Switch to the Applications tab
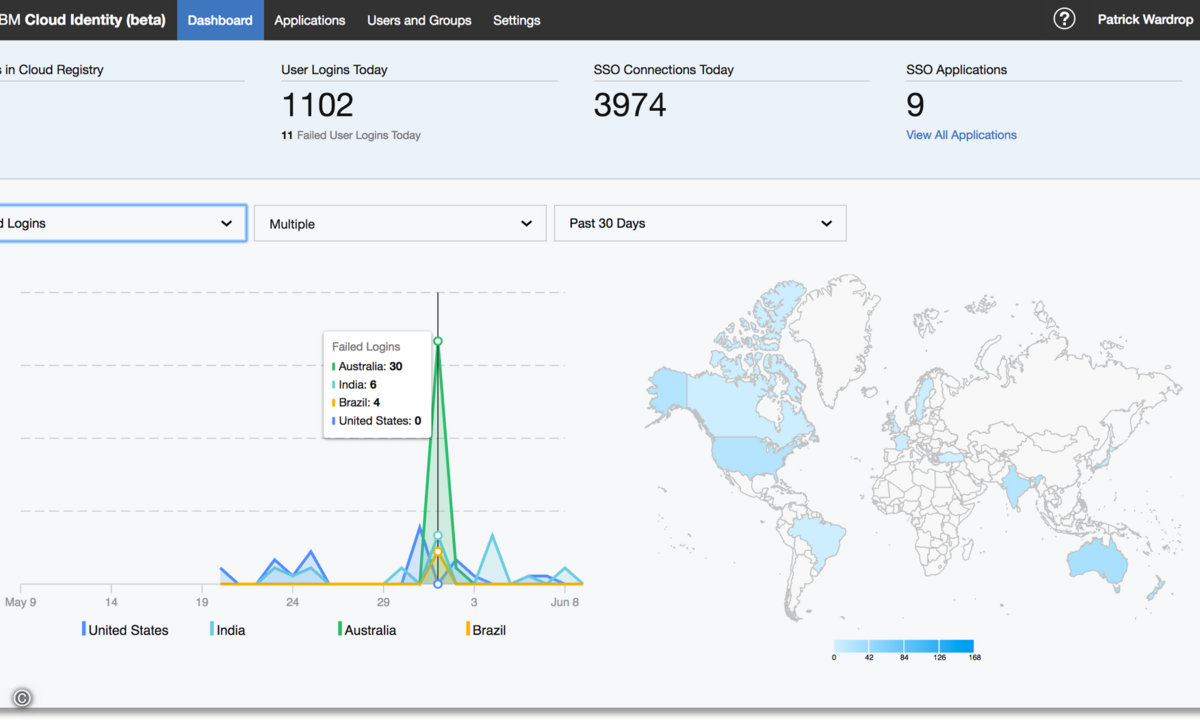Image resolution: width=1200 pixels, height=720 pixels. (x=310, y=20)
